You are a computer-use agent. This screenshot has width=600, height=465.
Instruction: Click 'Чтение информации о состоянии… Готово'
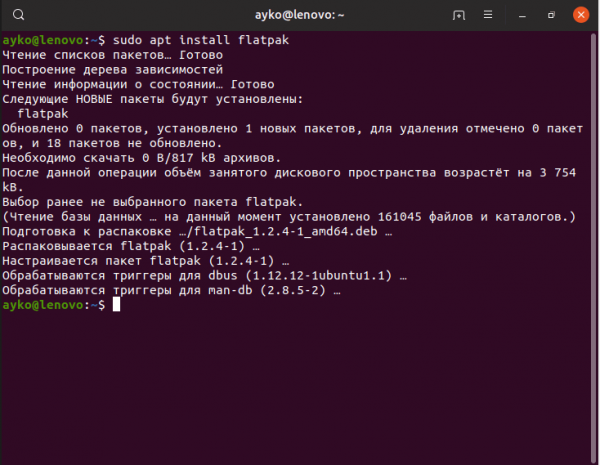(138, 84)
